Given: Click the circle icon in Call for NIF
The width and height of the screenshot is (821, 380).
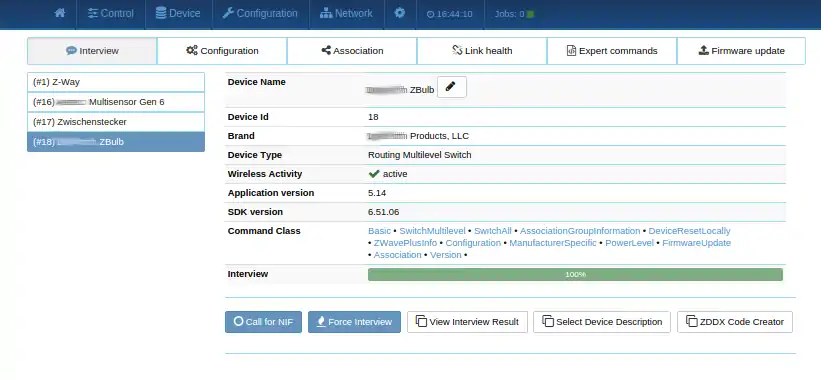Looking at the screenshot, I should pos(238,321).
